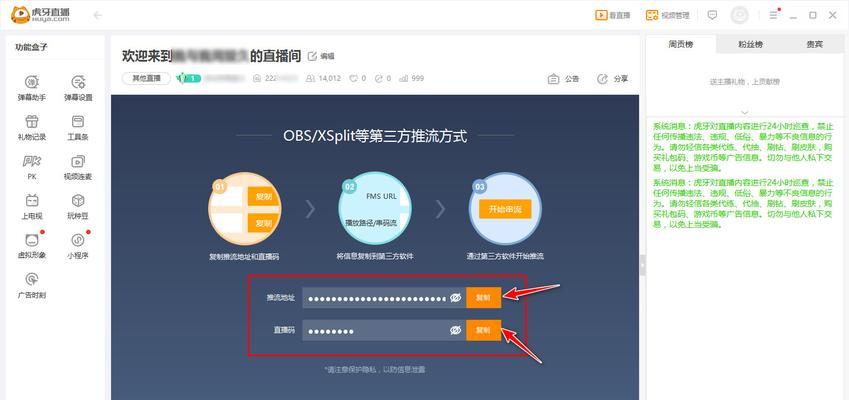The height and width of the screenshot is (400, 849).
Task: Show the hidden 直播码 value
Action: (455, 330)
